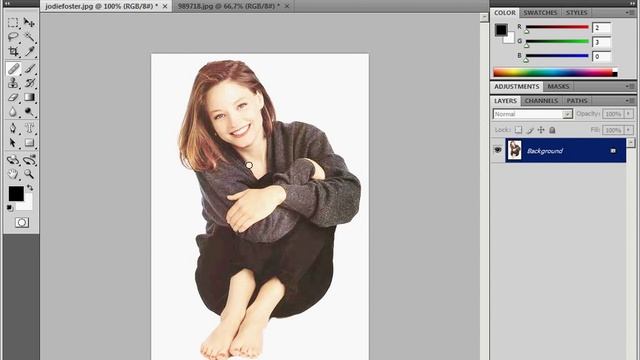Screen dimensions: 640x360
Task: Click the G value input field
Action: point(602,42)
